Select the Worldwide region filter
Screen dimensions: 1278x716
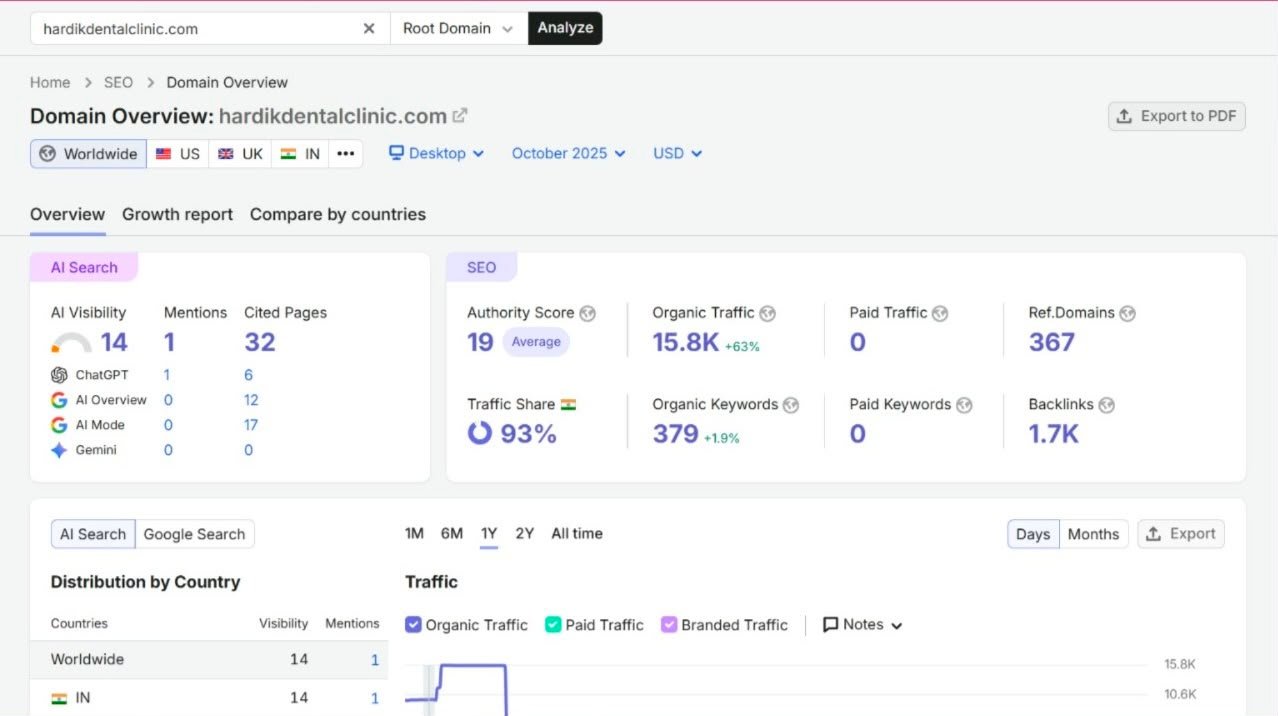click(x=89, y=153)
